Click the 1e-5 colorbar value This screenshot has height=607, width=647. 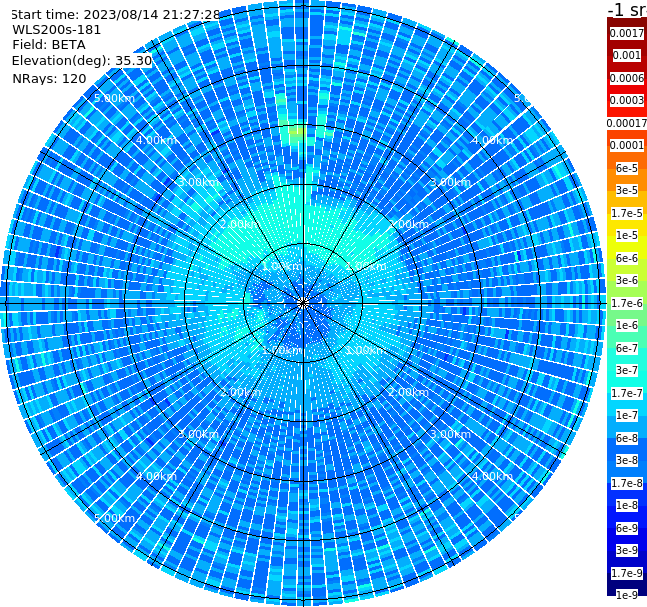tap(626, 235)
